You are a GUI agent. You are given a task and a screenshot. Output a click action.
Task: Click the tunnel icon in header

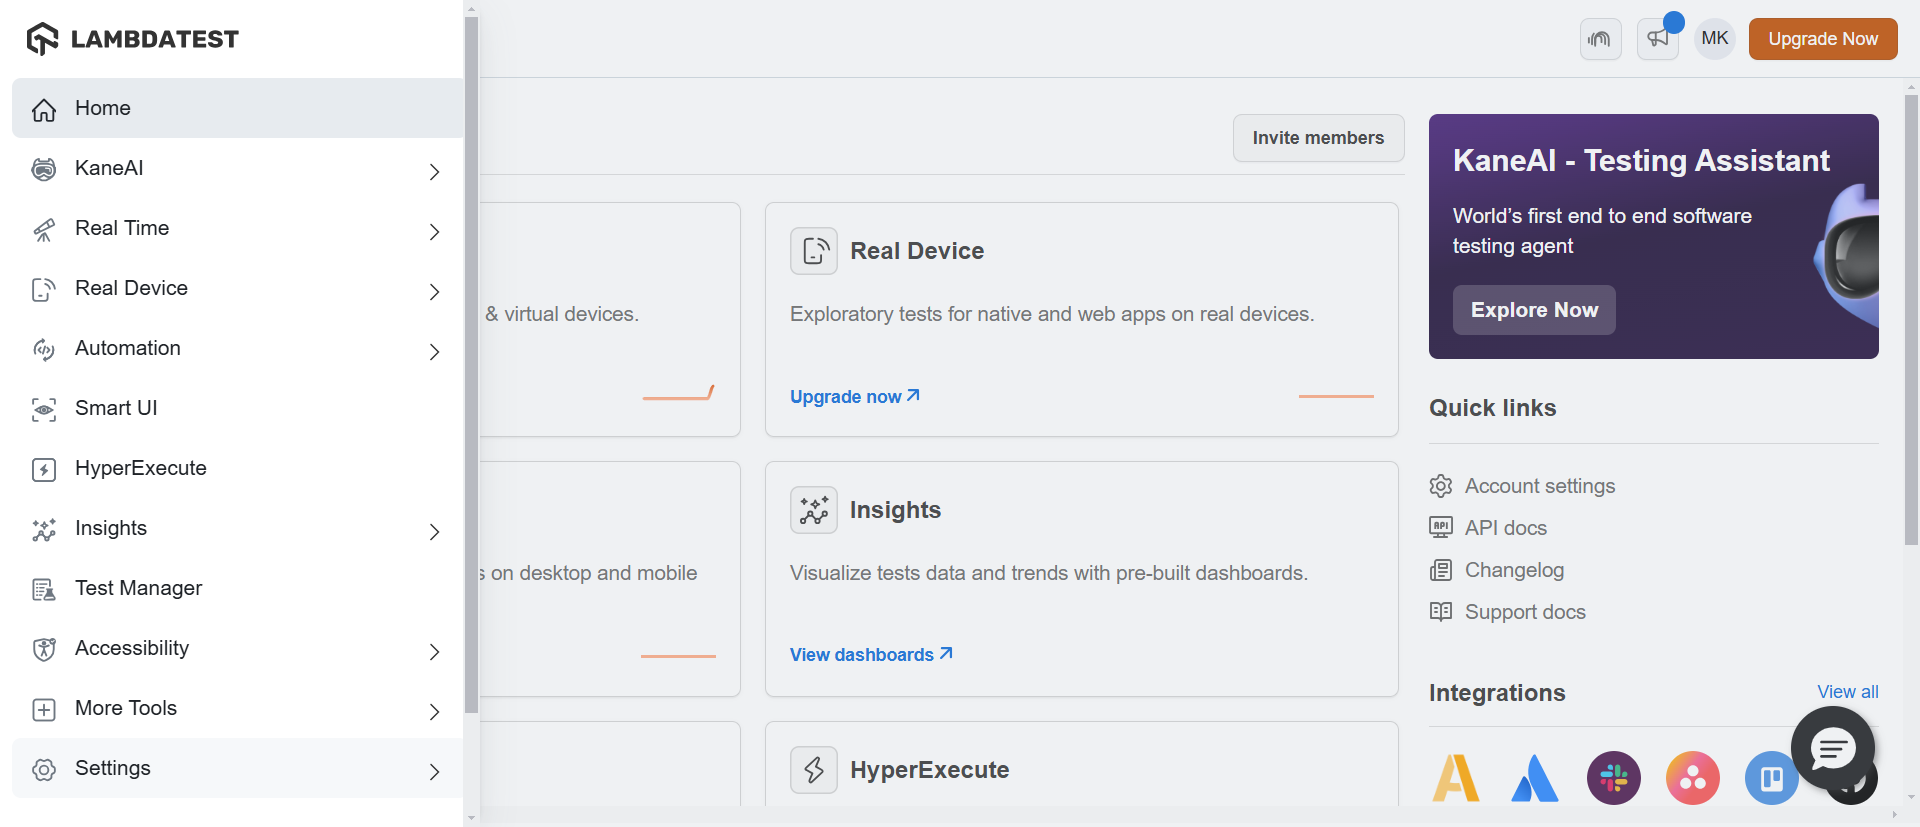click(1600, 39)
